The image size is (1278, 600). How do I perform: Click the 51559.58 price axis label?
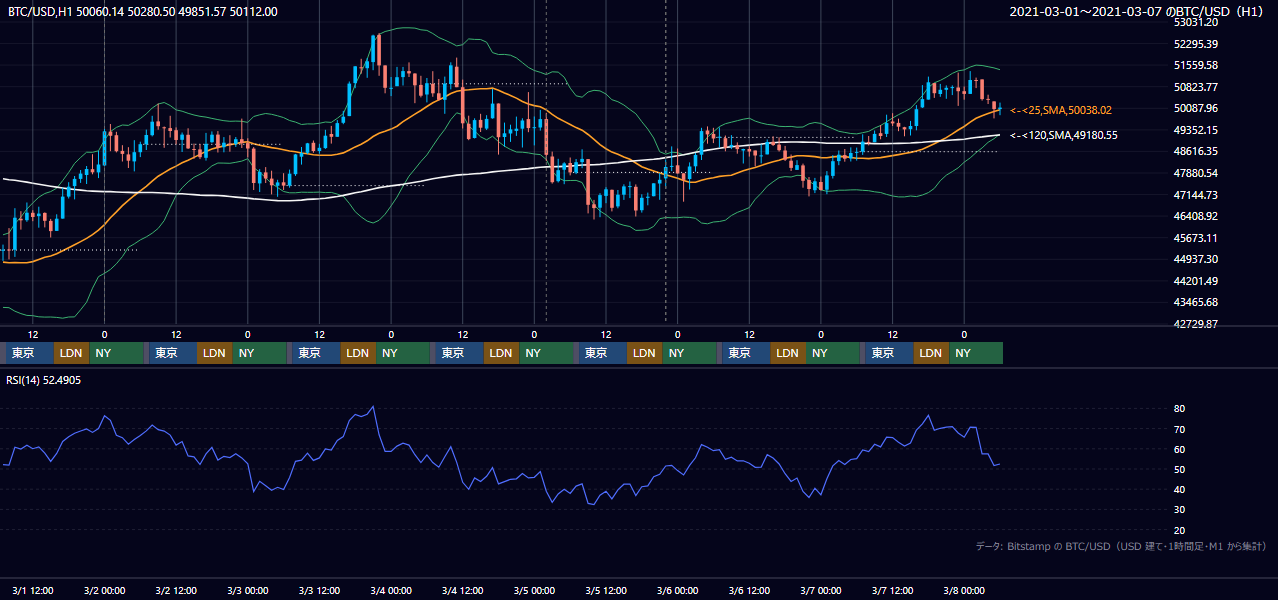tap(1196, 65)
